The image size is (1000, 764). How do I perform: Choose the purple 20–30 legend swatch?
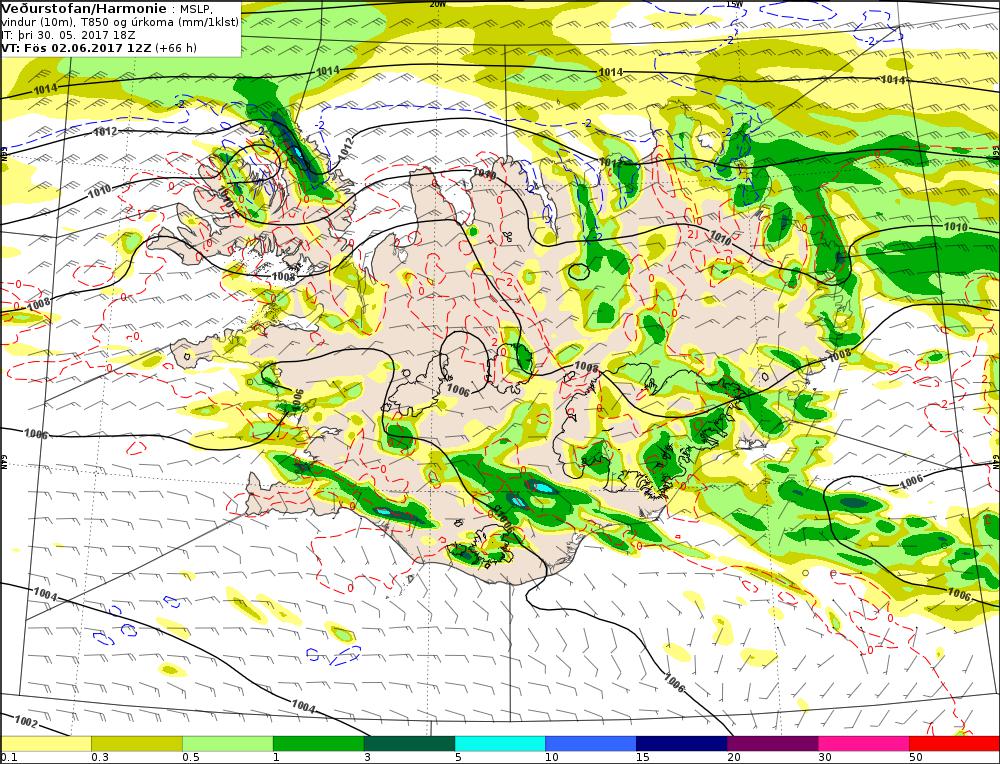[x=772, y=743]
